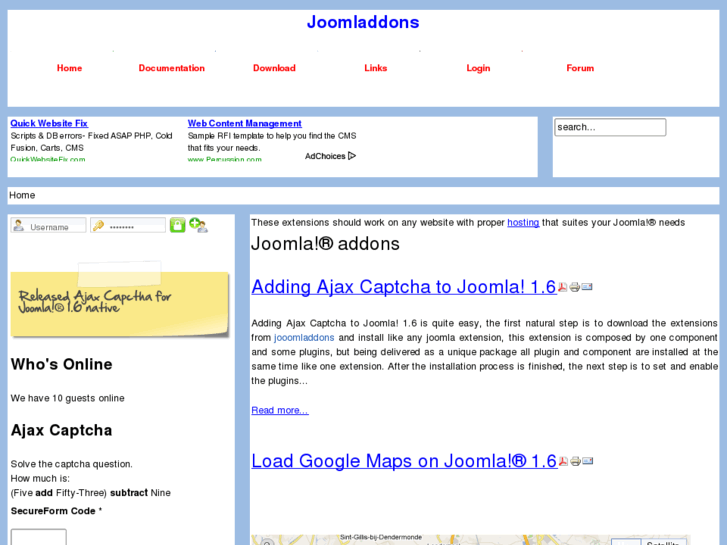This screenshot has height=545, width=727.
Task: Click the Username input field
Action: pos(48,225)
